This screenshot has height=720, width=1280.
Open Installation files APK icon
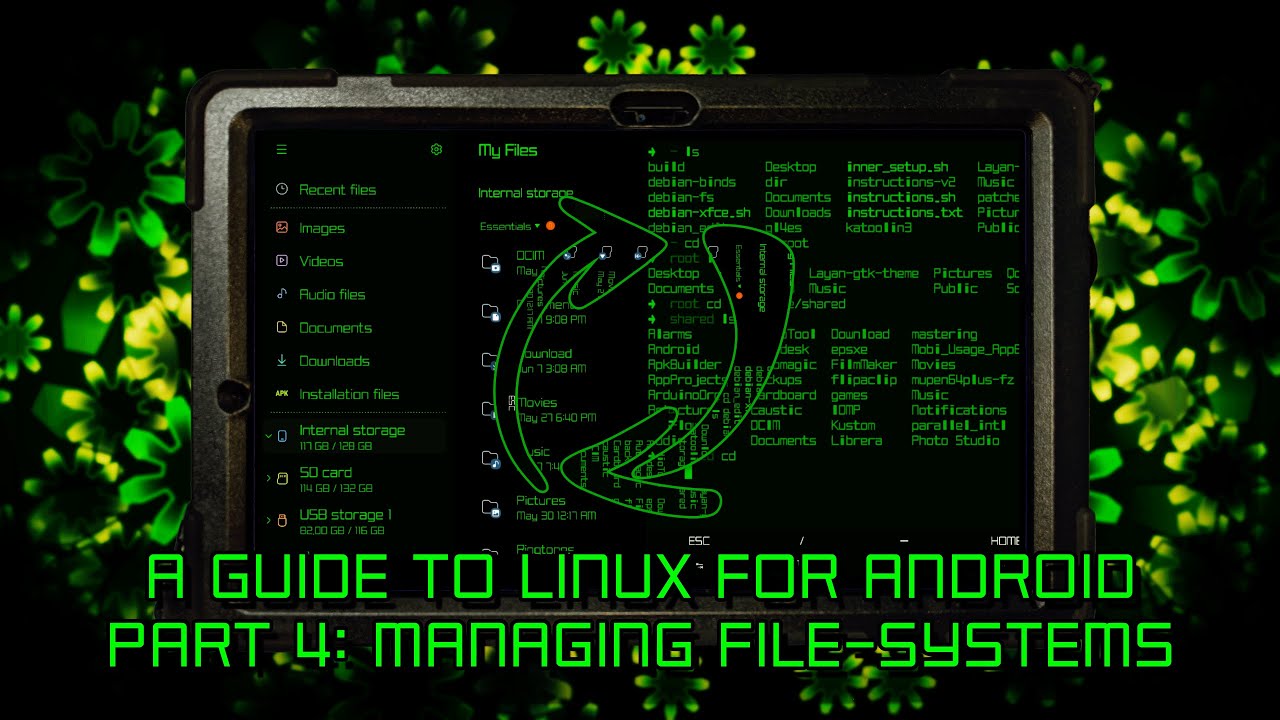tap(282, 394)
